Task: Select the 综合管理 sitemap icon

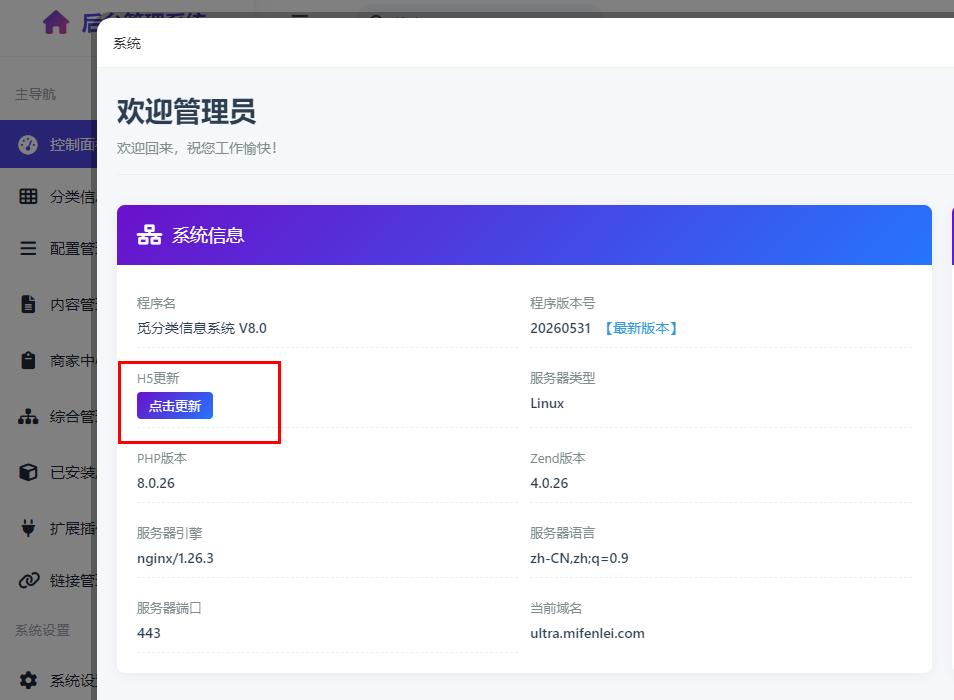Action: tap(28, 417)
